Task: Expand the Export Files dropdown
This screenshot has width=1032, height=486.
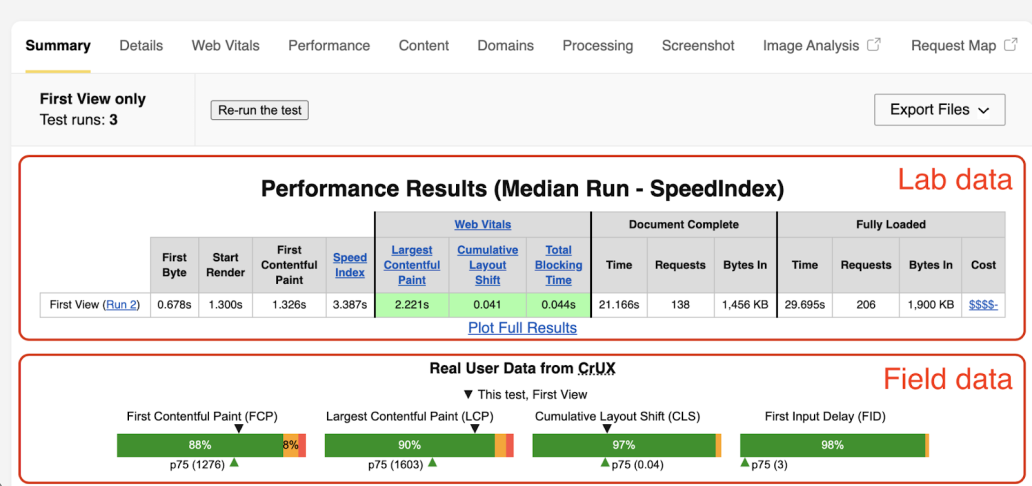Action: click(x=939, y=110)
